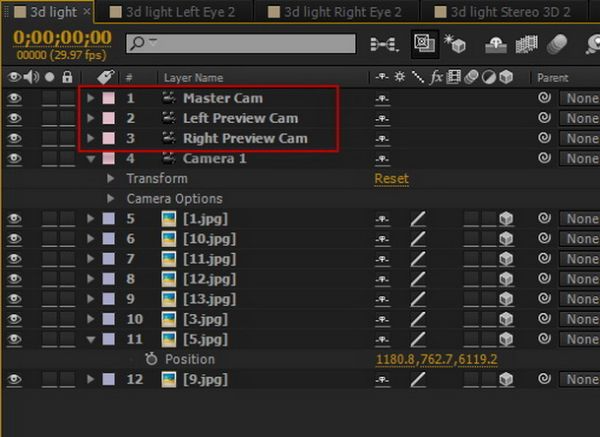This screenshot has width=600, height=437.
Task: Open the Composition Mini-Flowchart icon
Action: [384, 44]
